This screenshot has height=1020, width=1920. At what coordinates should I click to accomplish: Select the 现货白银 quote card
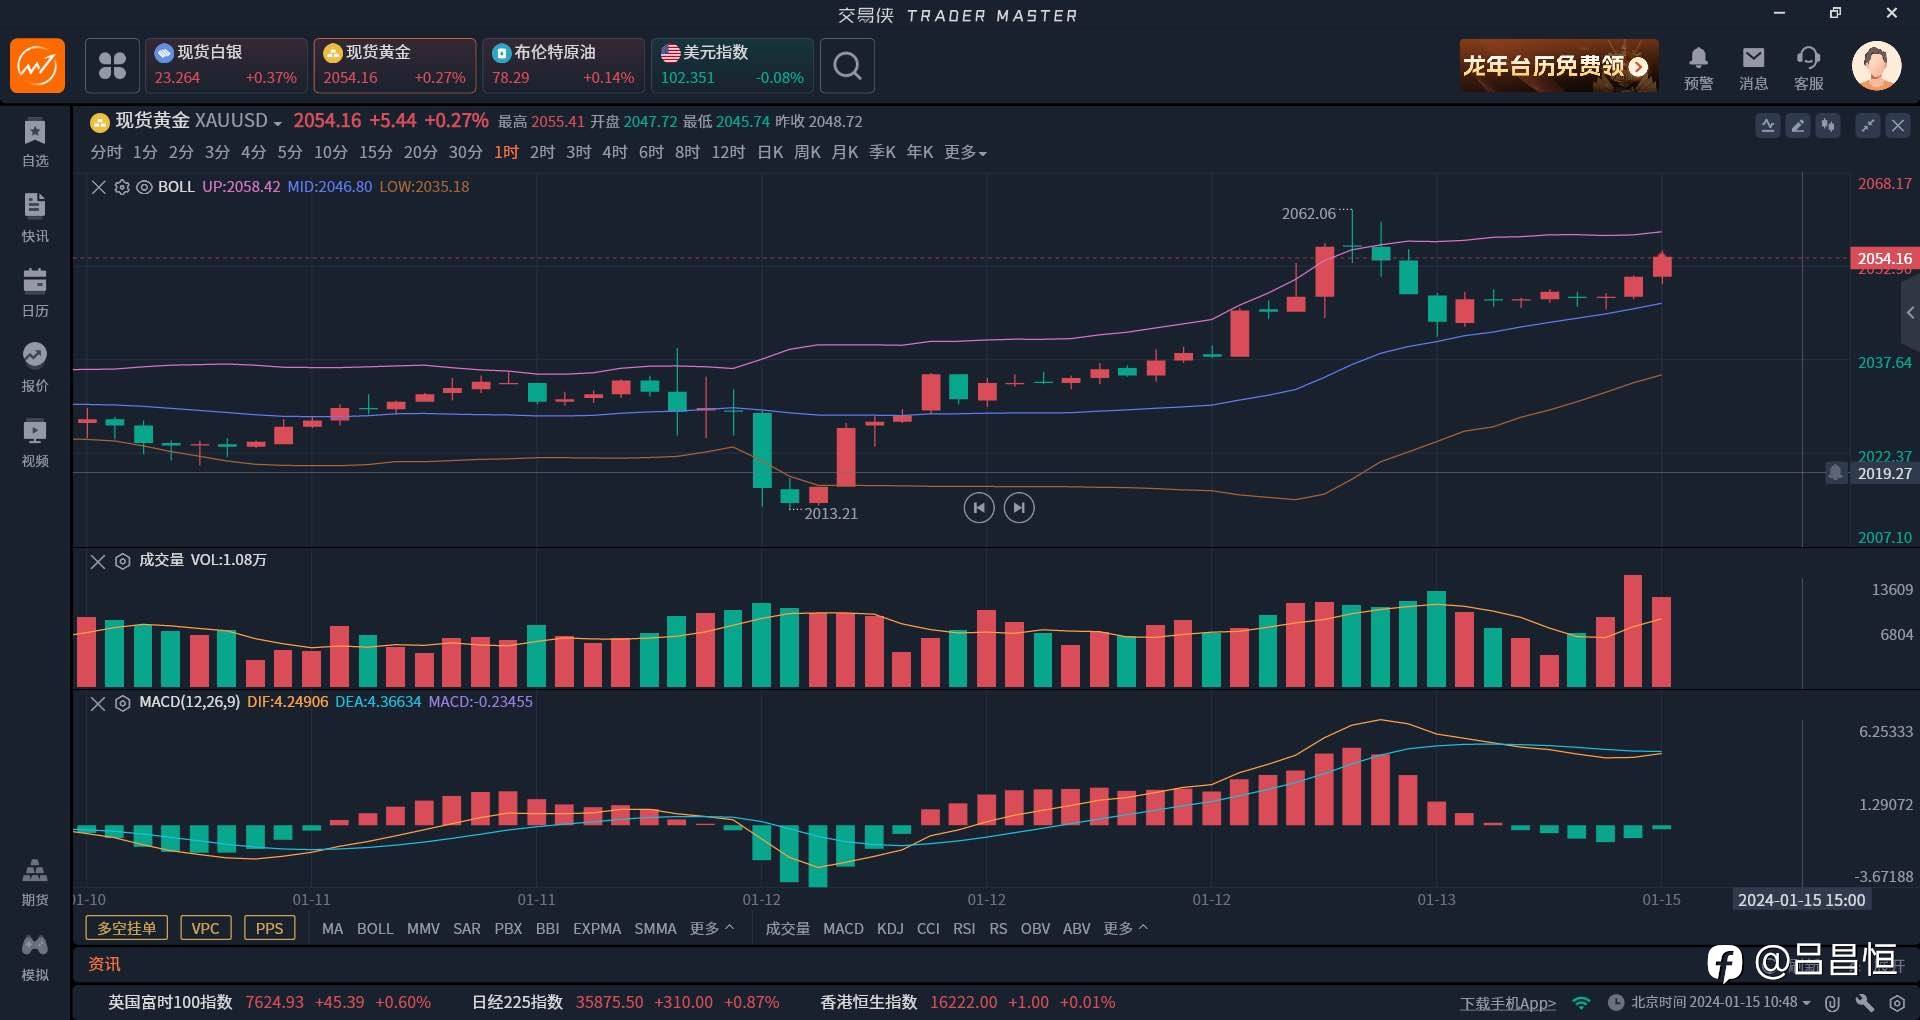tap(226, 66)
